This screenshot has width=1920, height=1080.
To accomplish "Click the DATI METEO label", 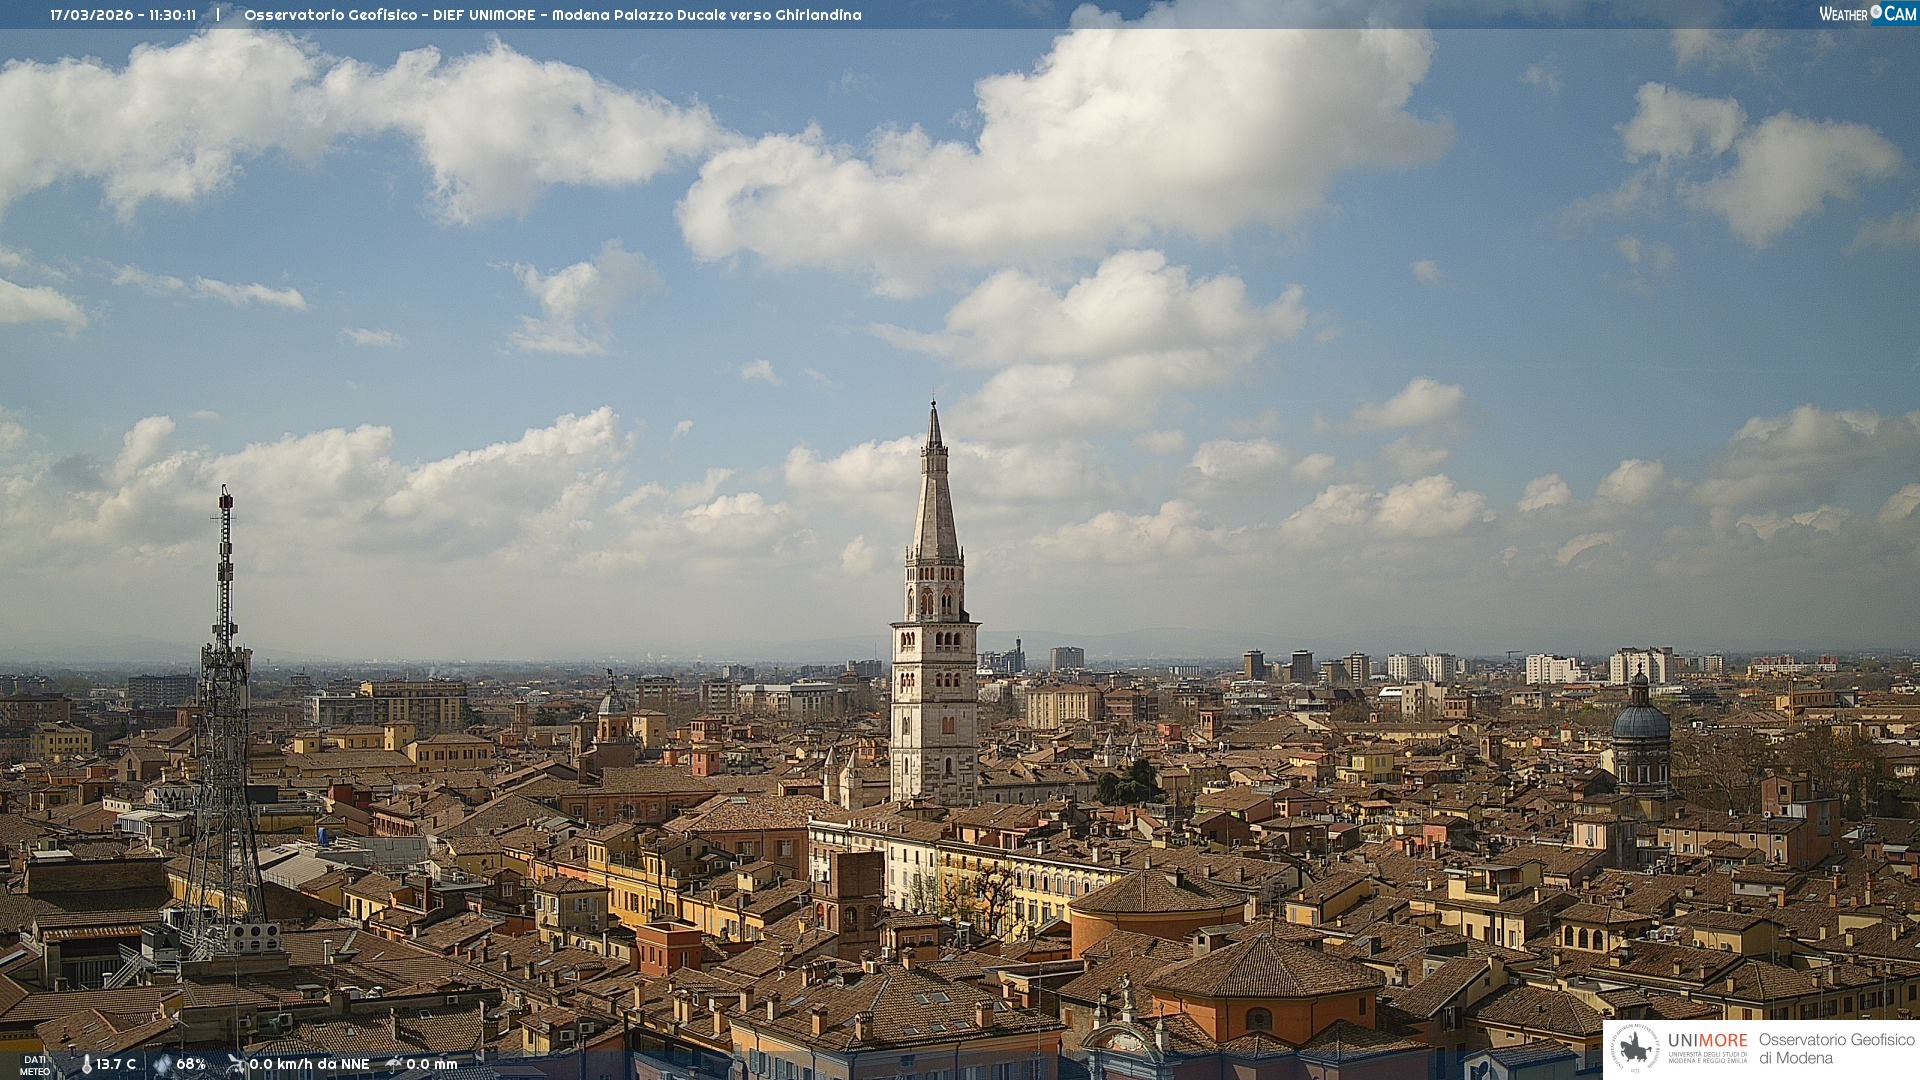I will tap(35, 1065).
